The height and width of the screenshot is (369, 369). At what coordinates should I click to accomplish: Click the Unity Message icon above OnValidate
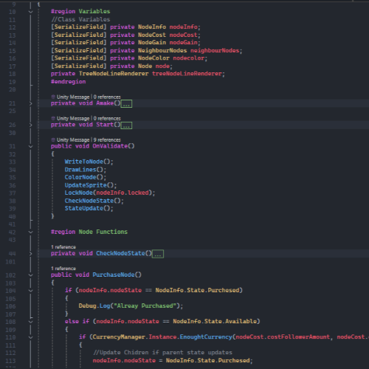[x=53, y=140]
